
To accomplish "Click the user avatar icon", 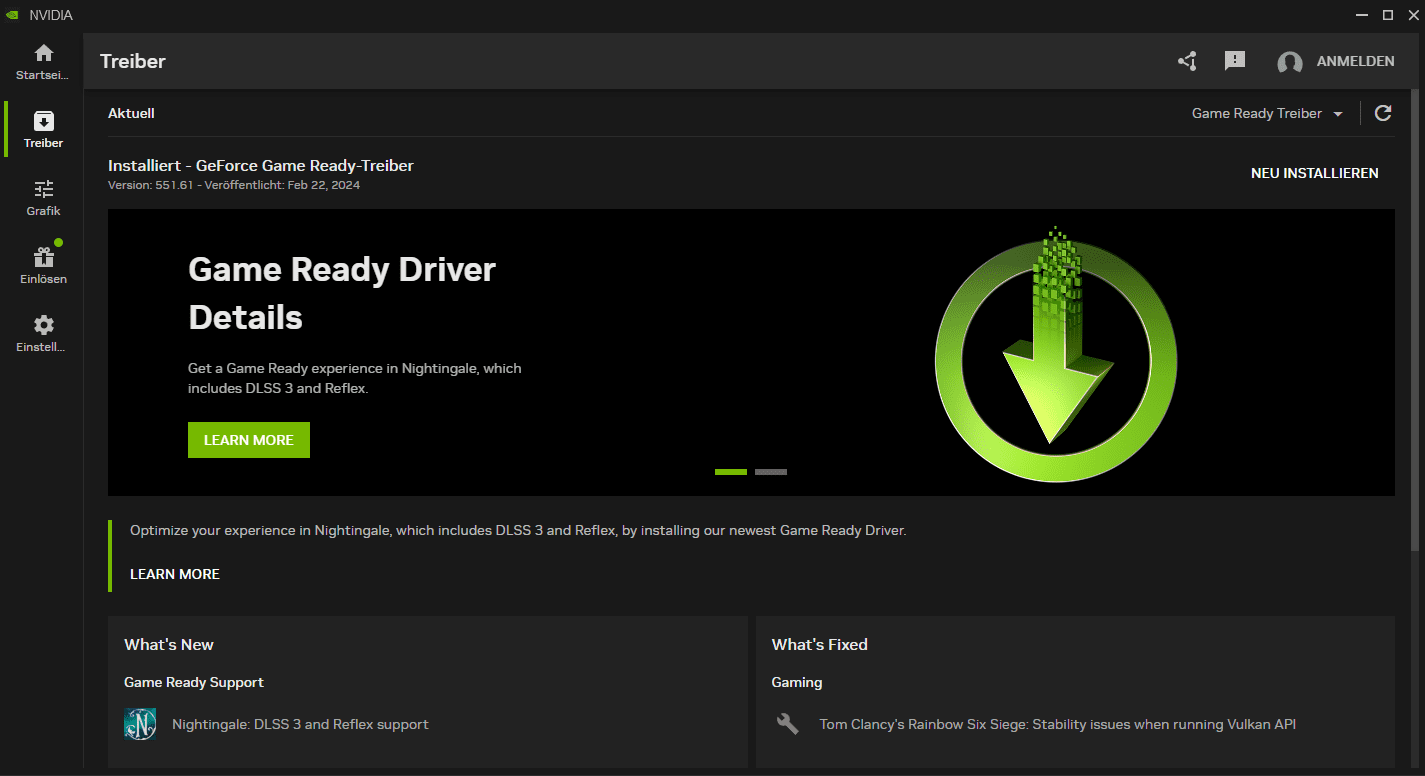I will tap(1290, 62).
